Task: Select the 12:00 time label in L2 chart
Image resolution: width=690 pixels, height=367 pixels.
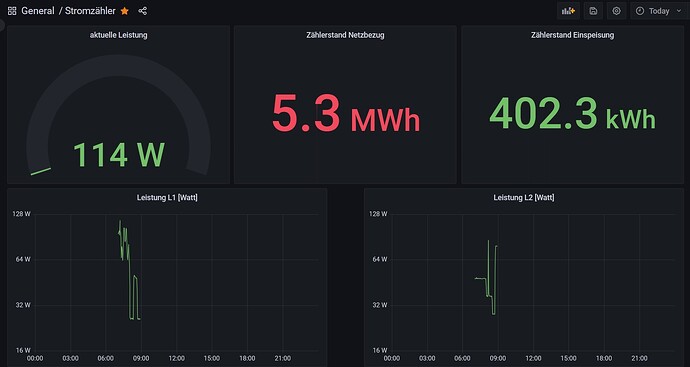Action: [533, 359]
